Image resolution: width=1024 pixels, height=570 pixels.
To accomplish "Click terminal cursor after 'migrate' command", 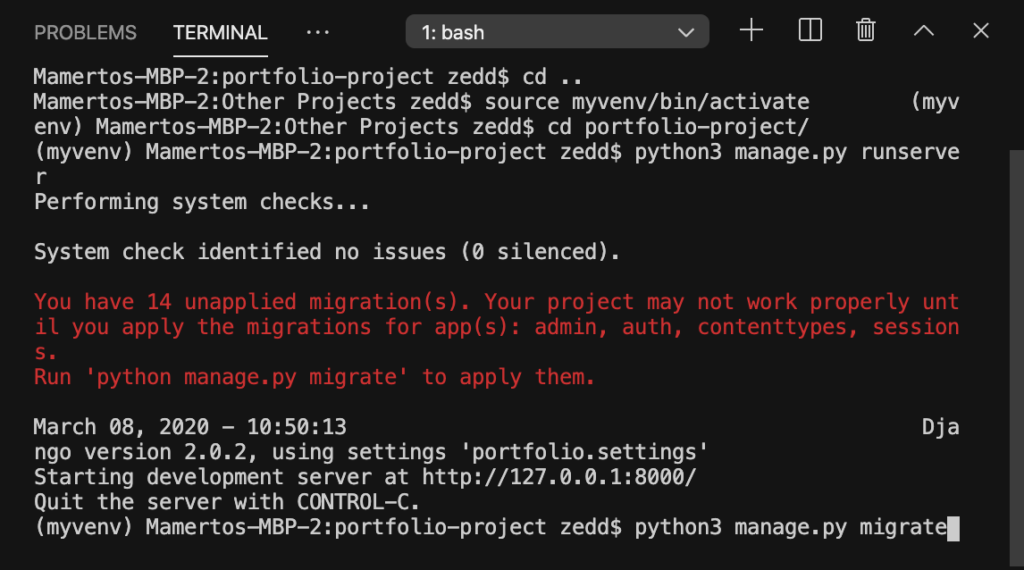I will pyautogui.click(x=953, y=528).
